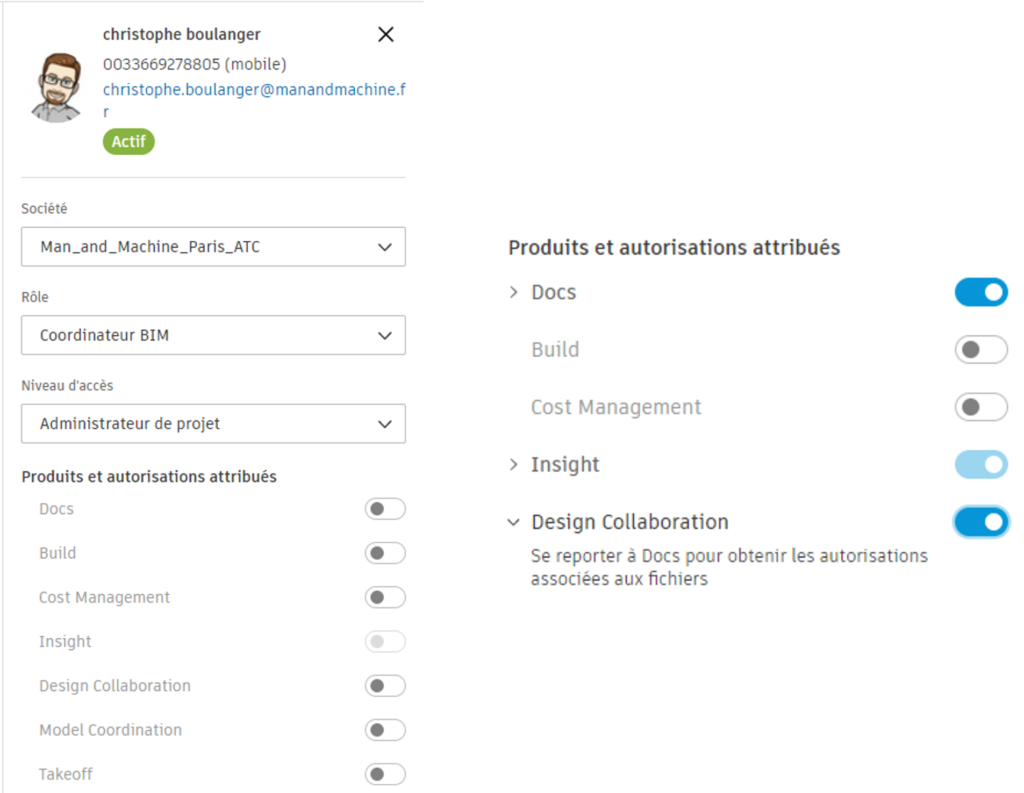Close the christophe boulanger user panel
The image size is (1024, 793).
[386, 35]
